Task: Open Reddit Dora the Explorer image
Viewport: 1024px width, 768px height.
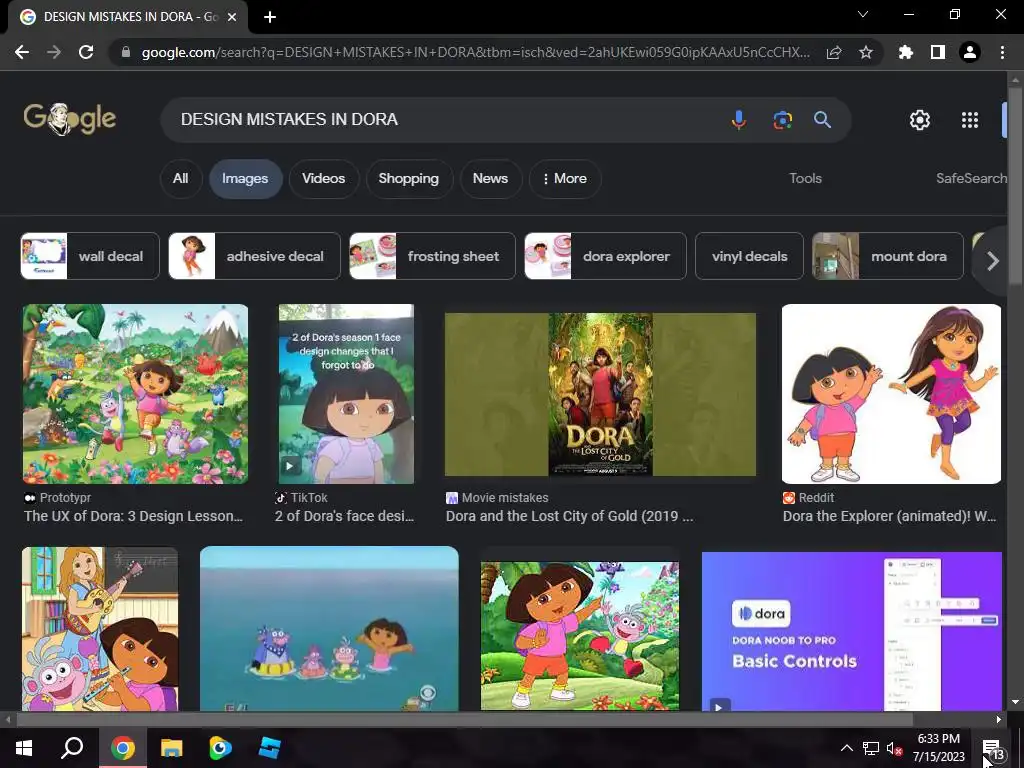Action: click(891, 394)
